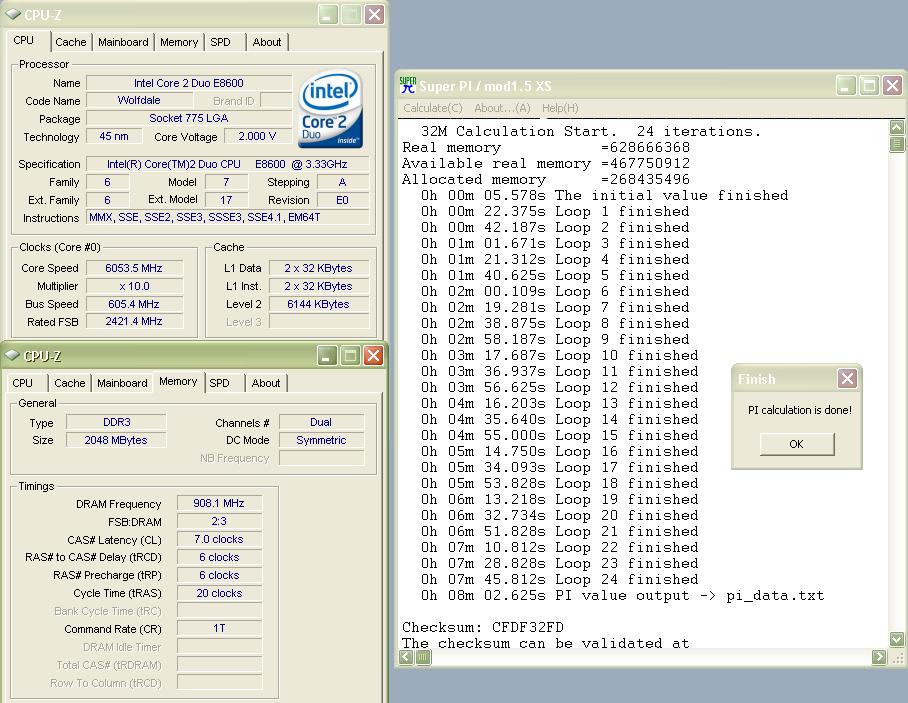This screenshot has height=703, width=908.
Task: Click the memory Type value 'DDR3'
Action: [116, 422]
